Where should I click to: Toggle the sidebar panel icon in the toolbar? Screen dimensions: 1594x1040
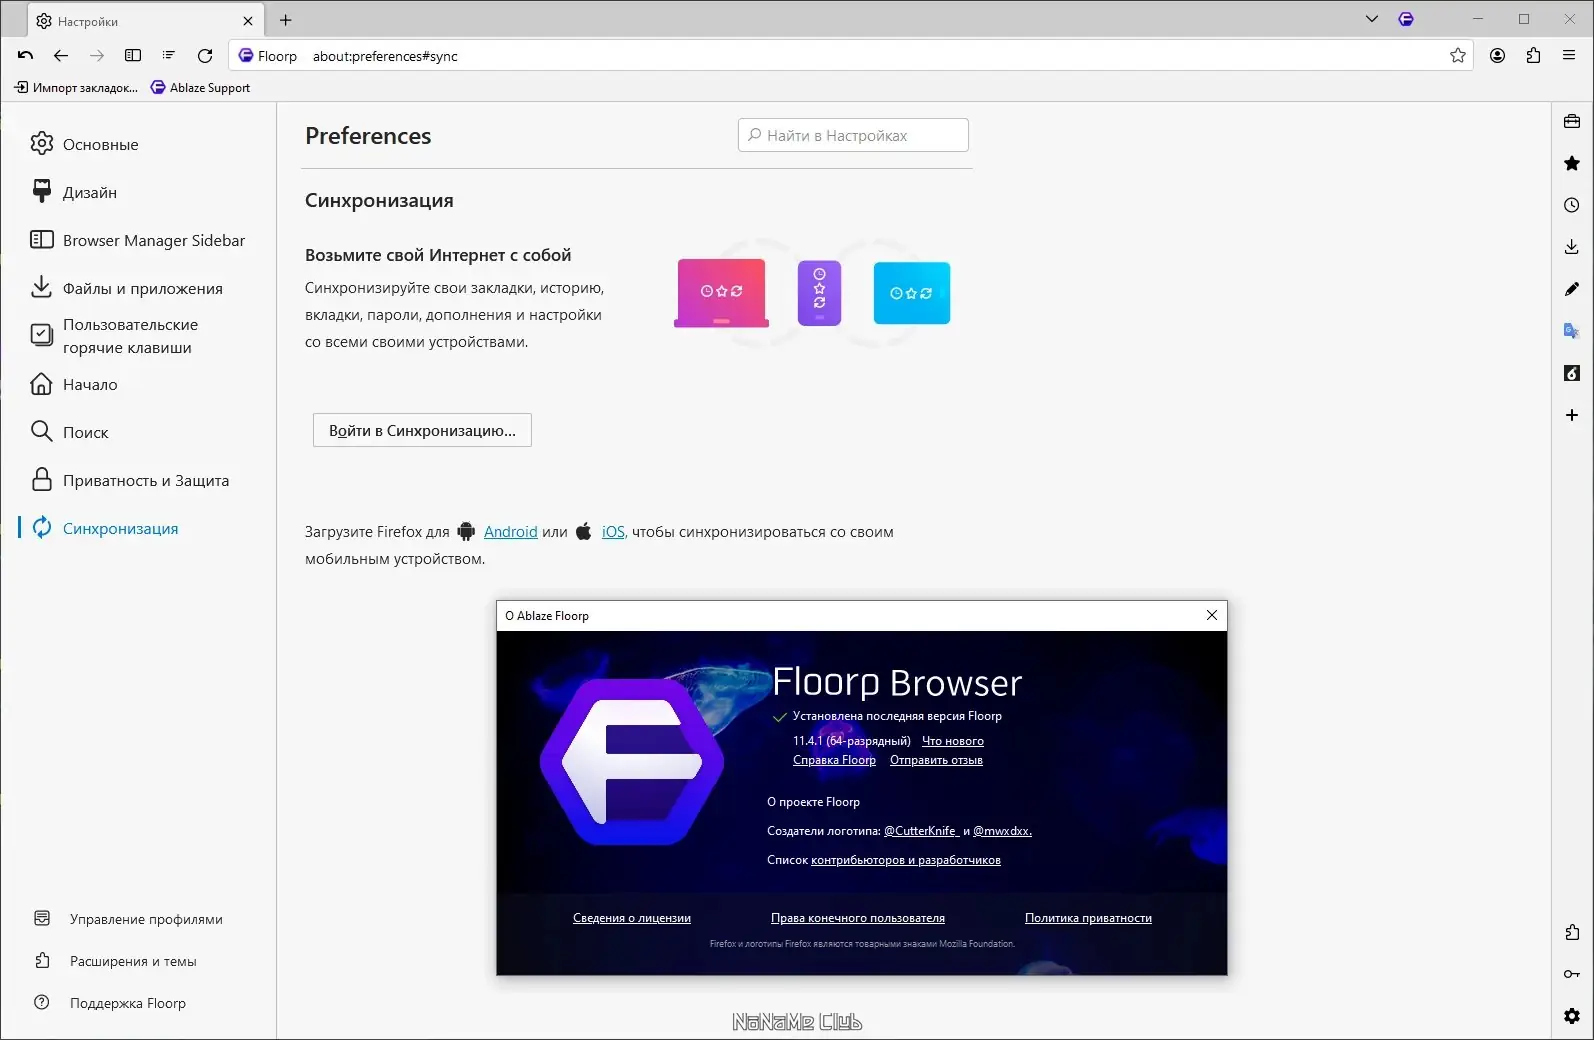pyautogui.click(x=133, y=56)
